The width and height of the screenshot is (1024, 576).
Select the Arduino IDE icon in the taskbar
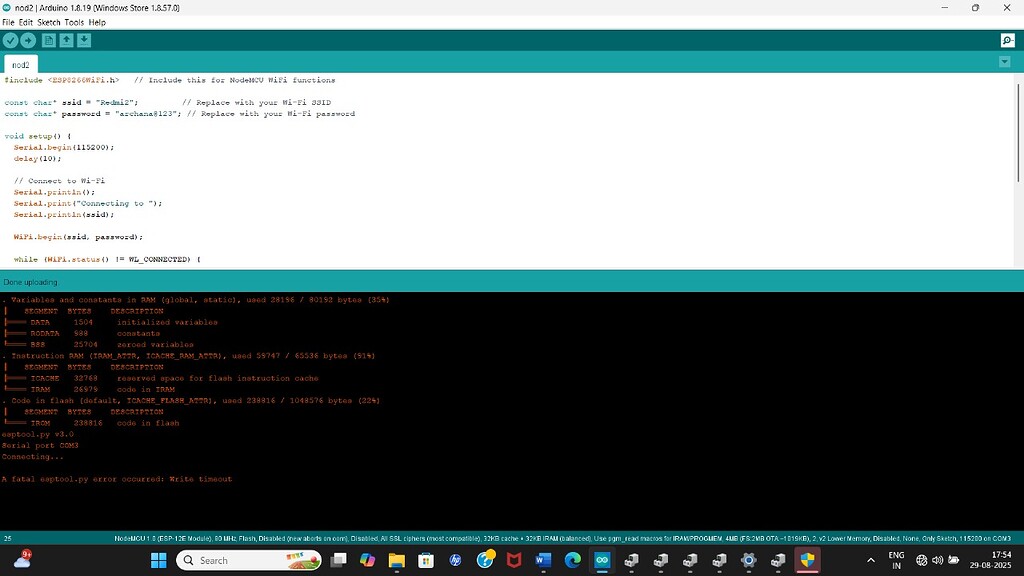click(x=602, y=560)
